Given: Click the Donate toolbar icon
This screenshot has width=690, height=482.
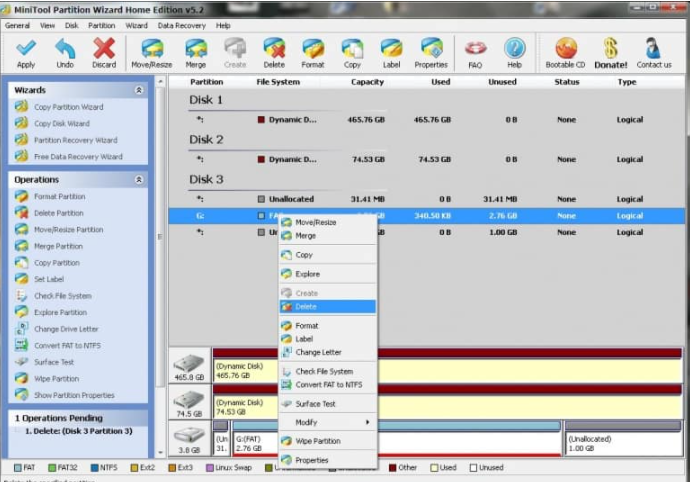Looking at the screenshot, I should coord(610,50).
